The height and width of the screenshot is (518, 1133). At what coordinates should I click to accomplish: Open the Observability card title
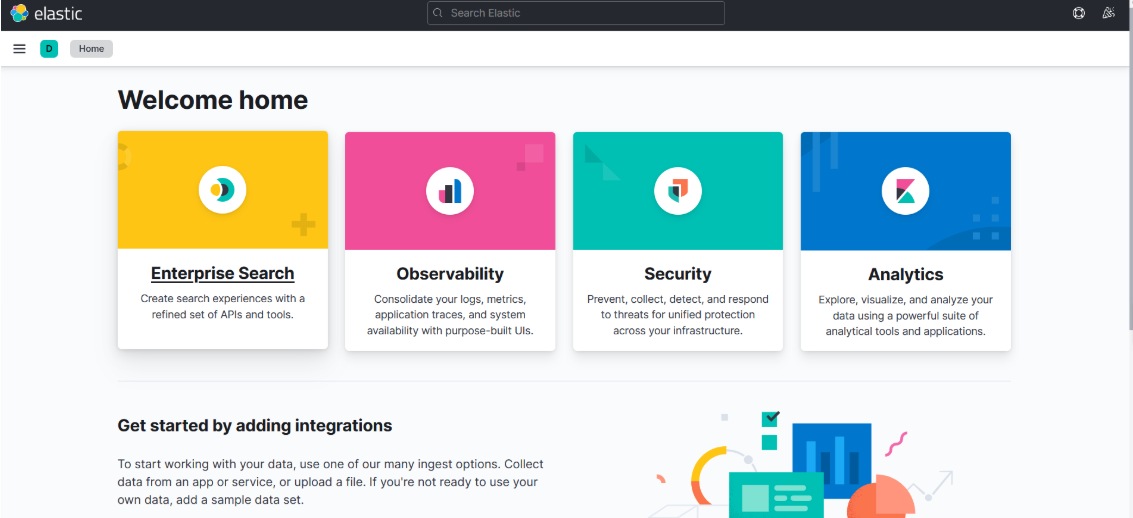tap(450, 274)
